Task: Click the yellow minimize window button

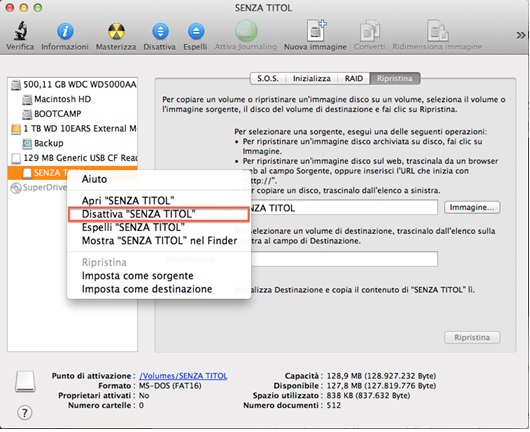Action: point(24,7)
